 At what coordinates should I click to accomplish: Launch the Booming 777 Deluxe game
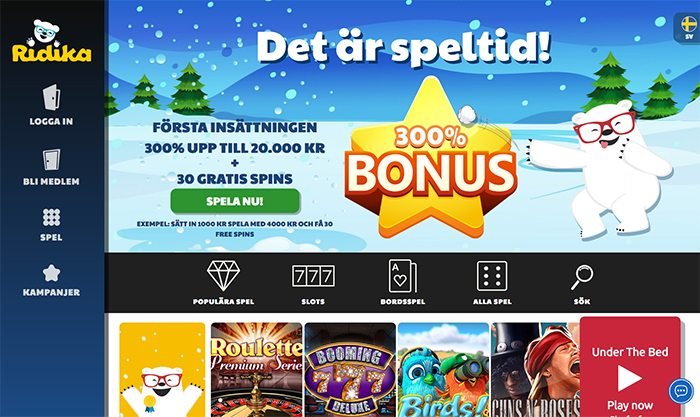click(x=350, y=370)
